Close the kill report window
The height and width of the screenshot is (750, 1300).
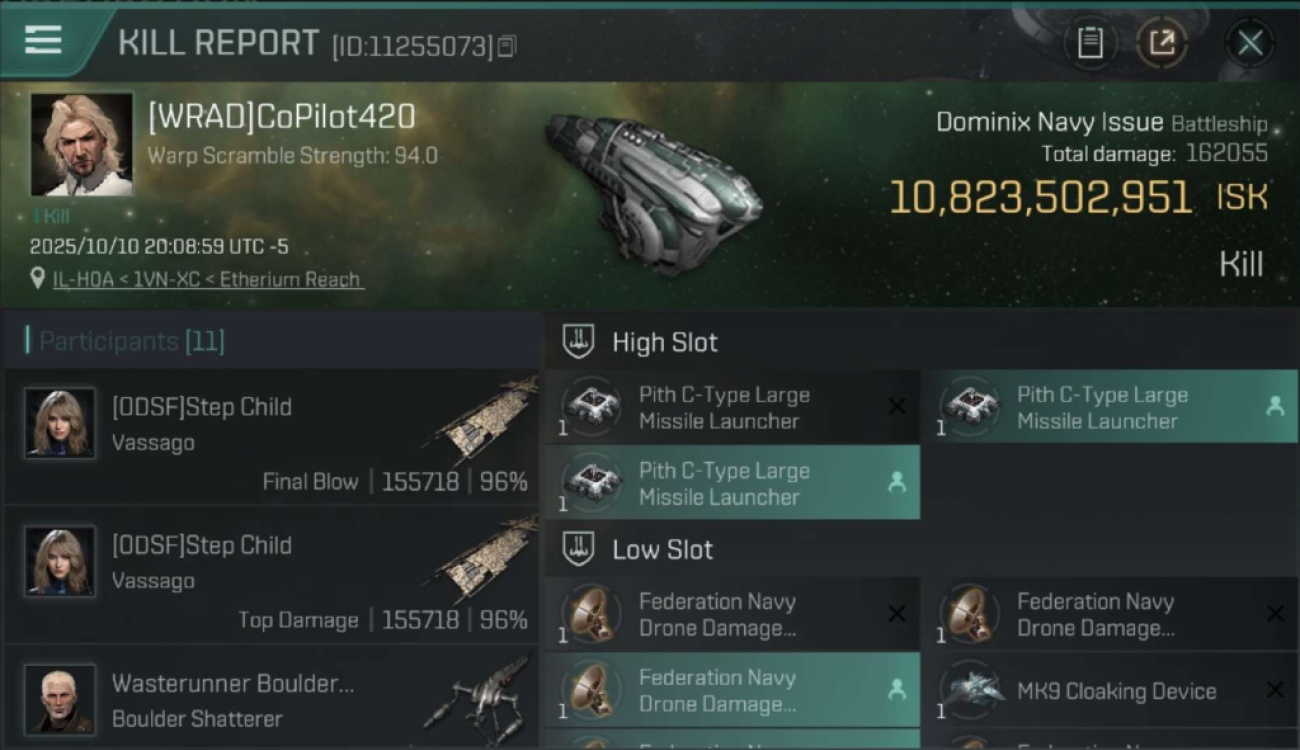coord(1250,43)
